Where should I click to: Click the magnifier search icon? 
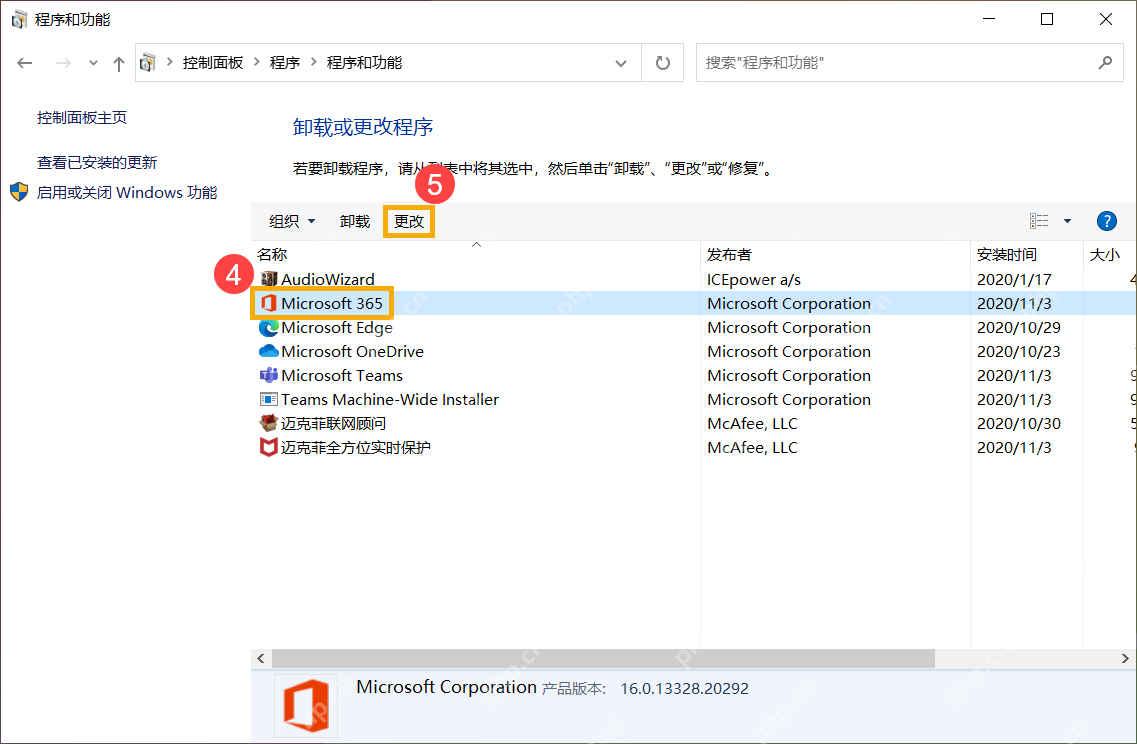pos(1105,63)
